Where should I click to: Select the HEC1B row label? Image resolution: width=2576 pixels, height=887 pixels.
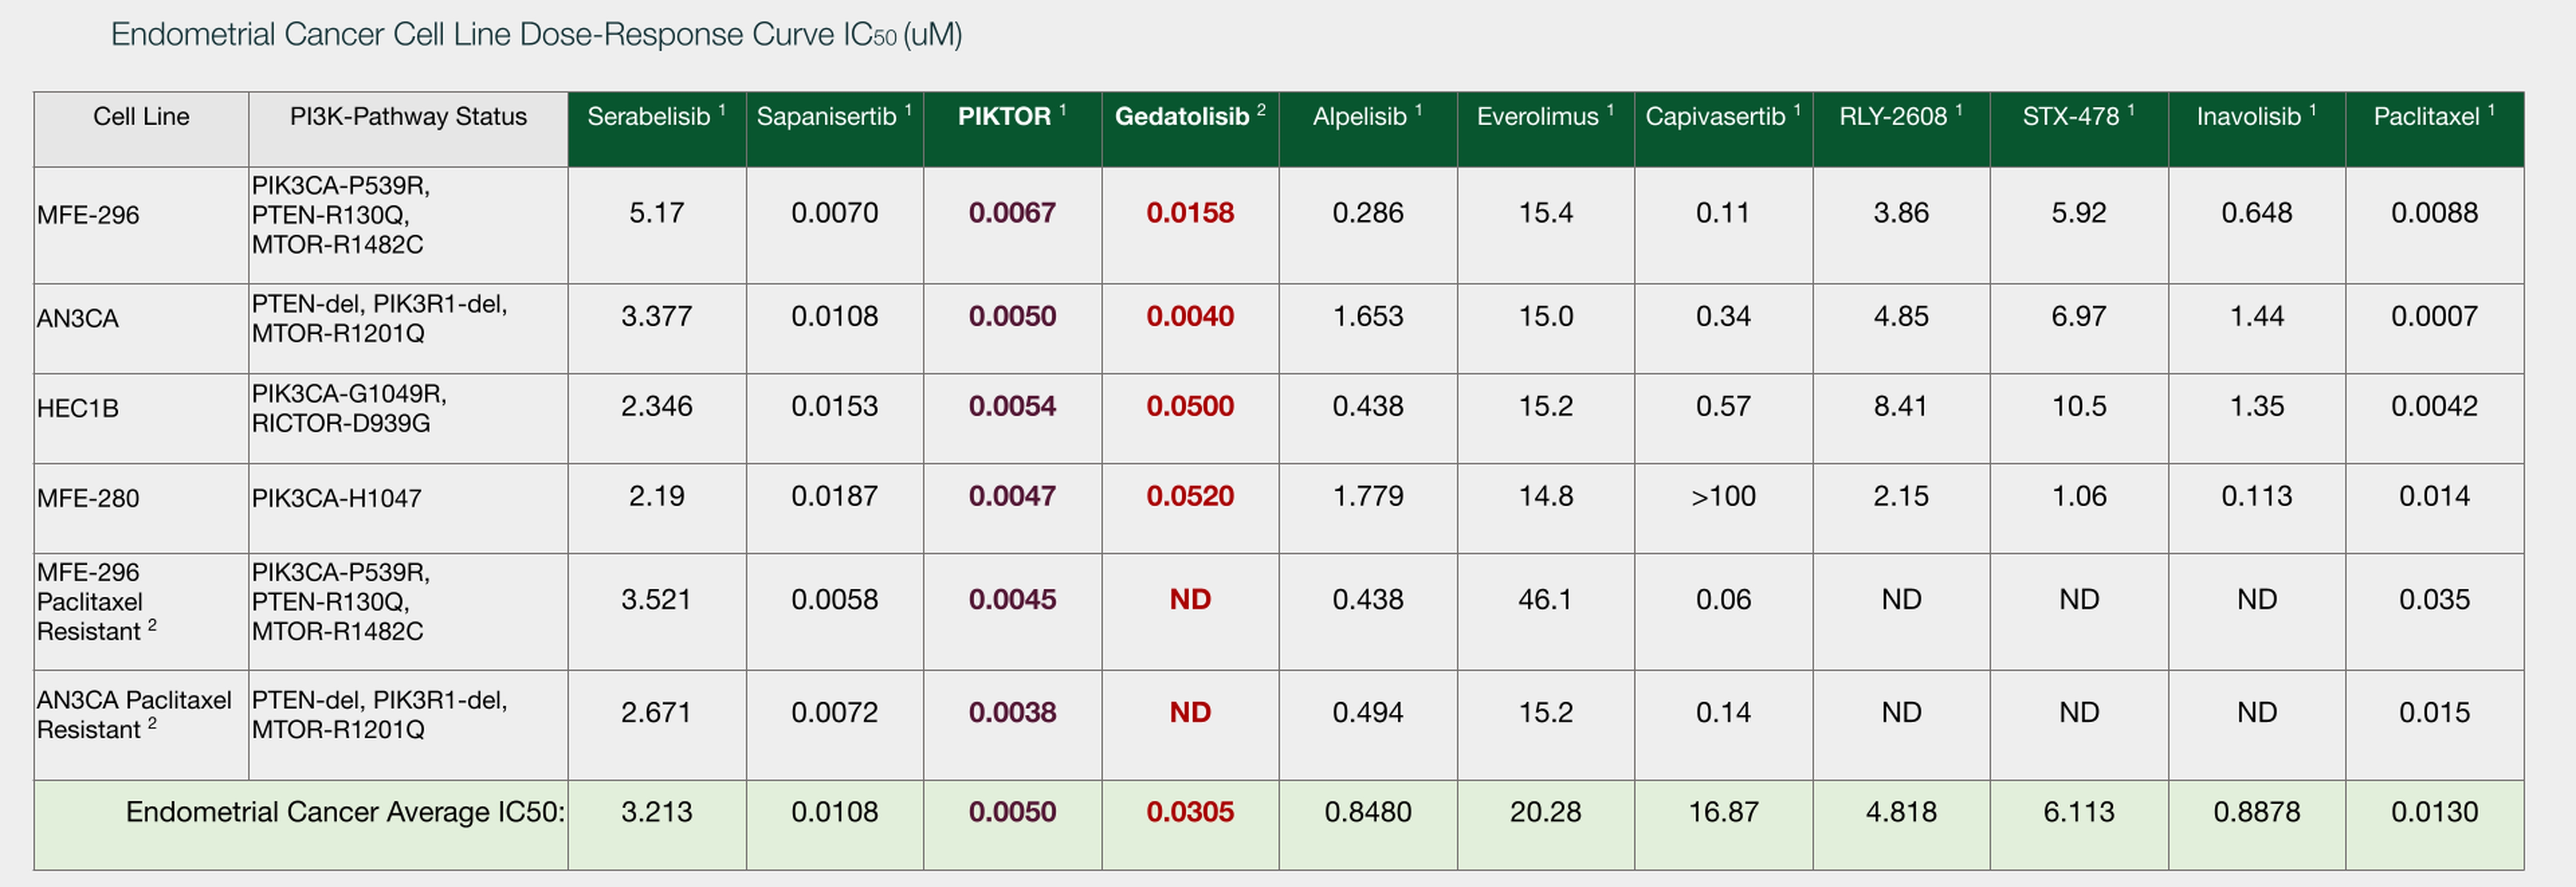(78, 409)
